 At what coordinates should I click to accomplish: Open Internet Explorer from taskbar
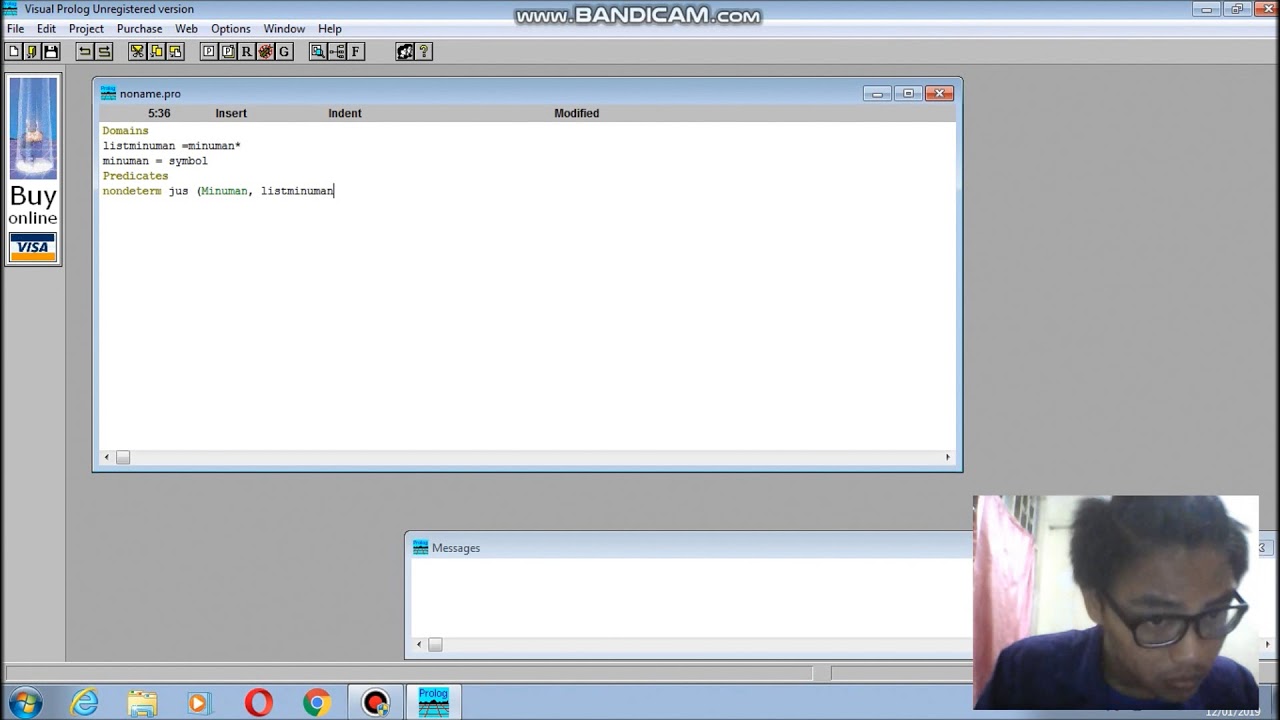(x=85, y=703)
